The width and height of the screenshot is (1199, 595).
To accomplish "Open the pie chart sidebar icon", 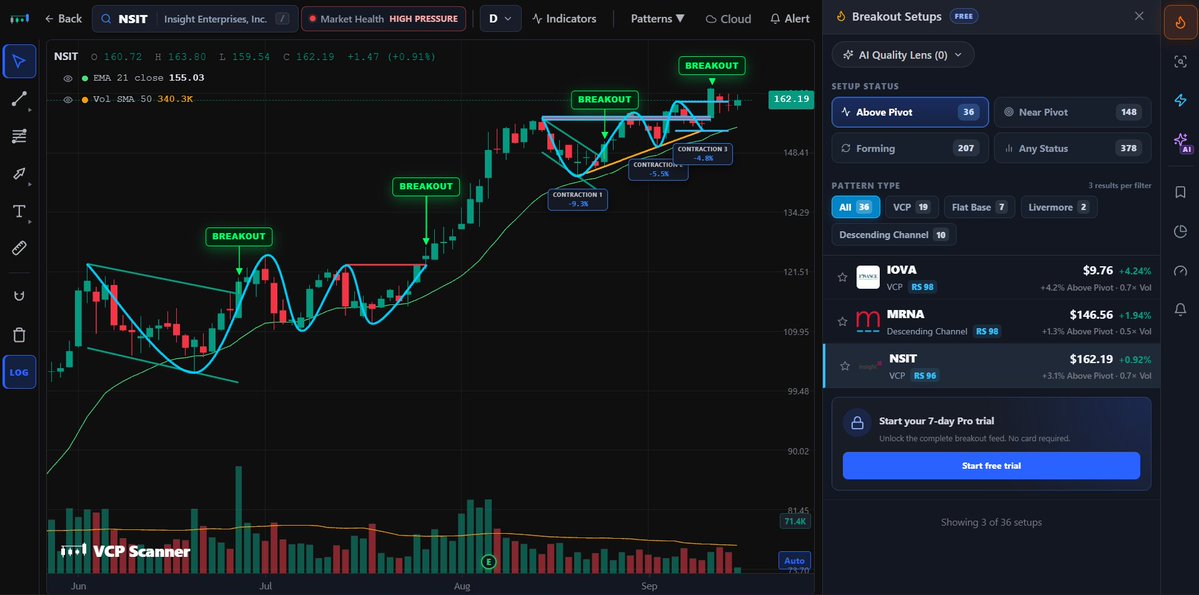I will coord(1180,231).
